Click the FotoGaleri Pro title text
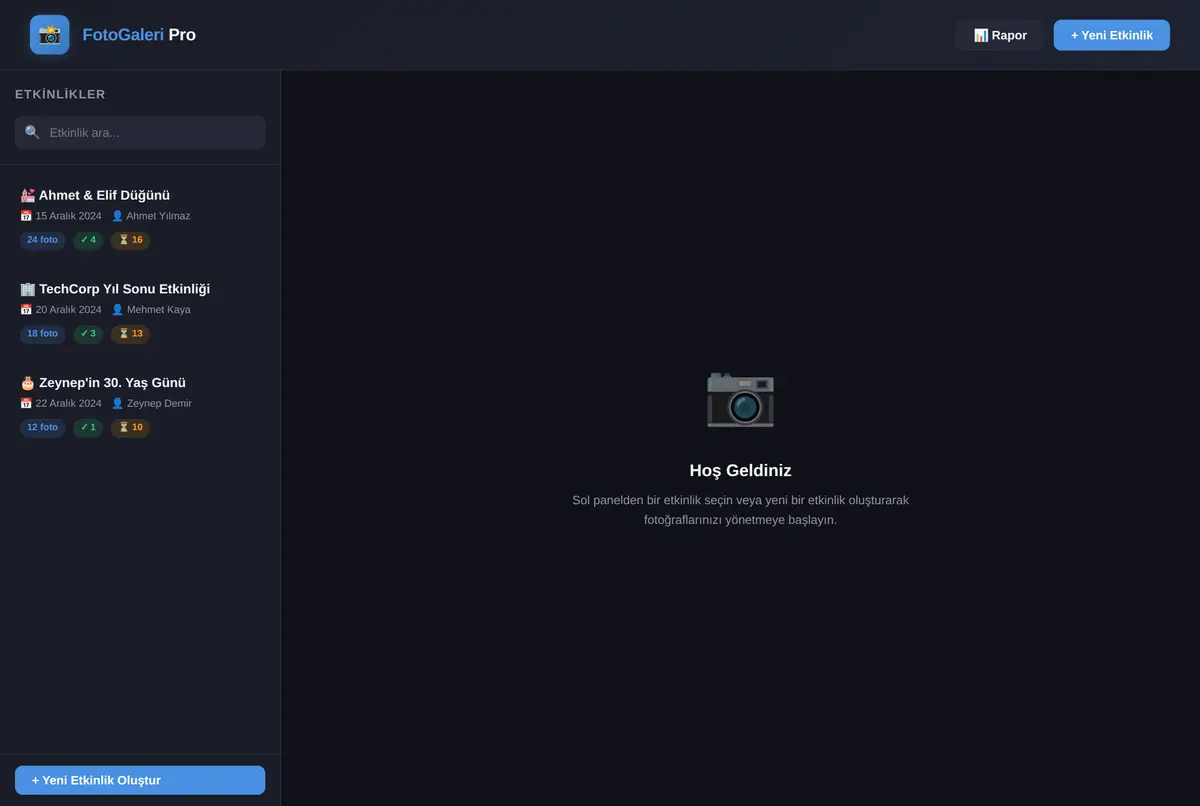Screen dimensions: 1200x806 point(139,35)
